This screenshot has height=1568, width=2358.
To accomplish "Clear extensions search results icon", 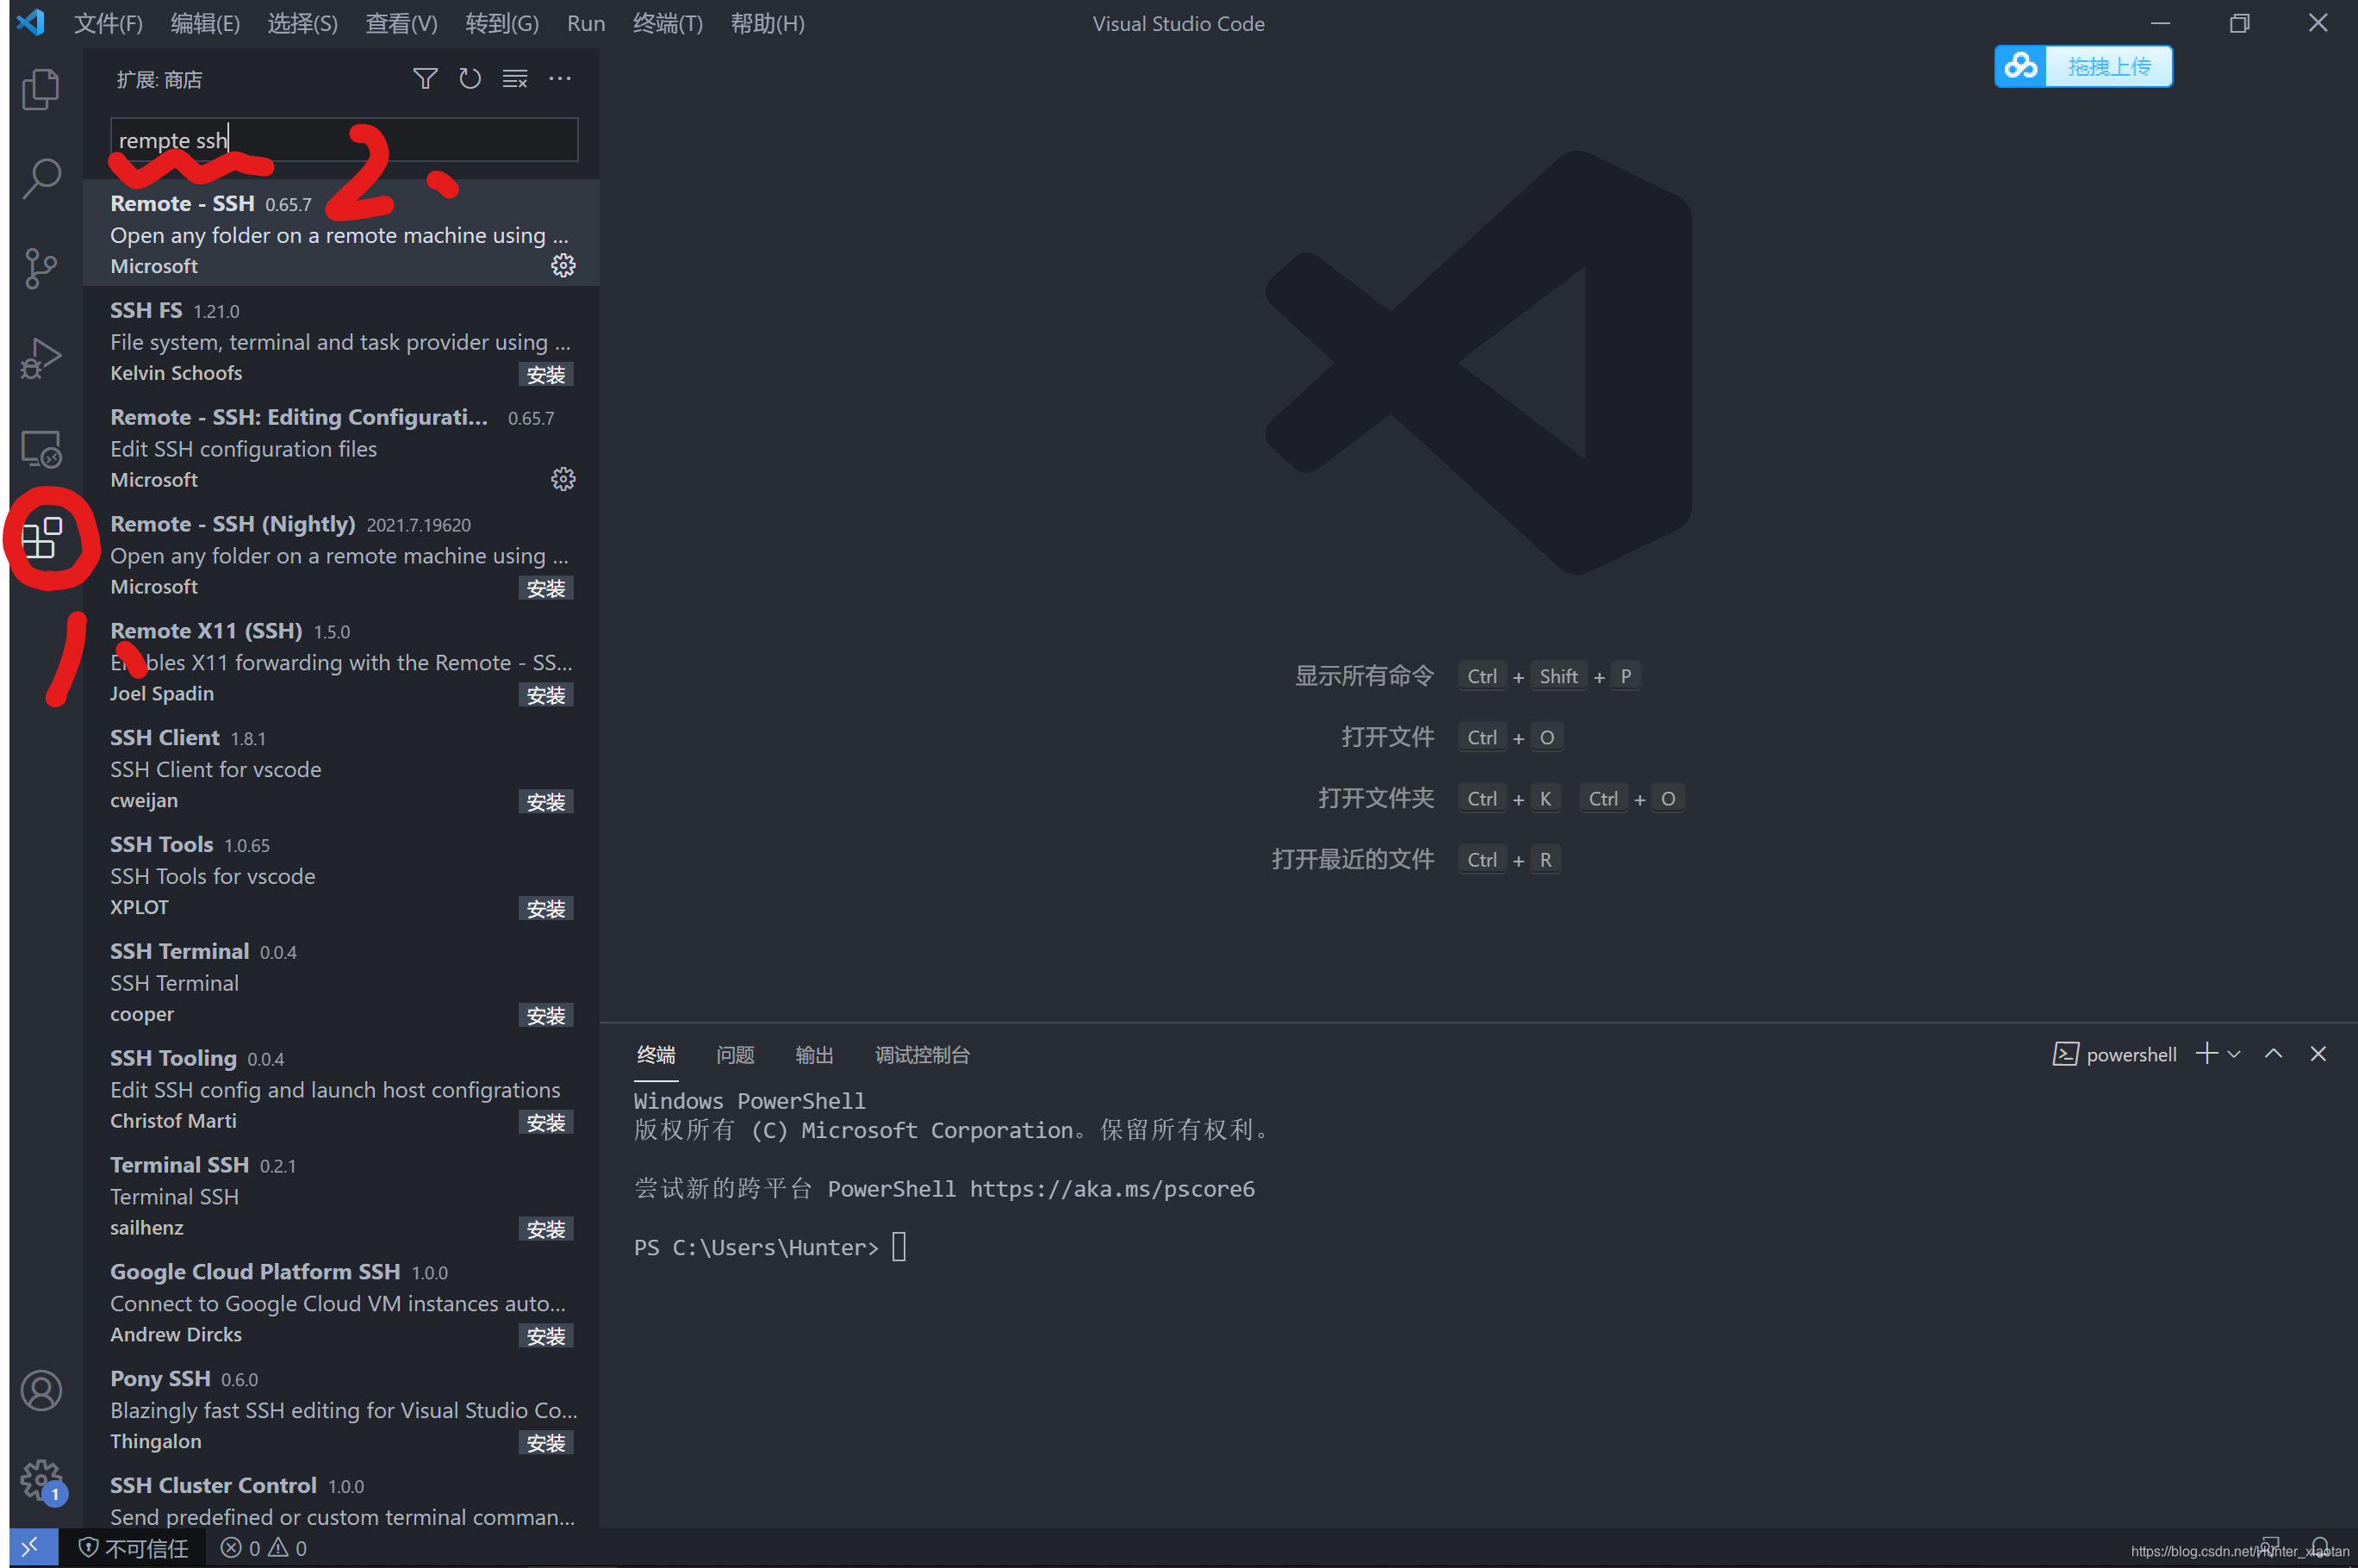I will [515, 78].
